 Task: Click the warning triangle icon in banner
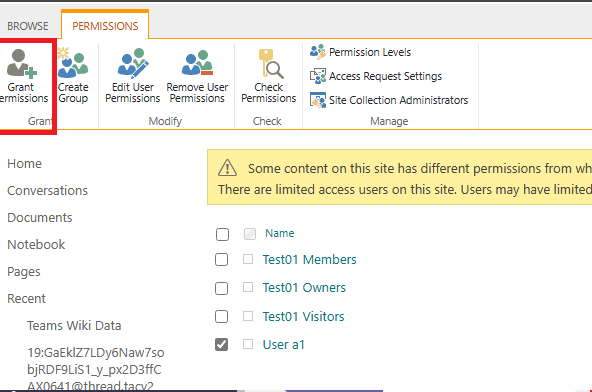(x=227, y=168)
